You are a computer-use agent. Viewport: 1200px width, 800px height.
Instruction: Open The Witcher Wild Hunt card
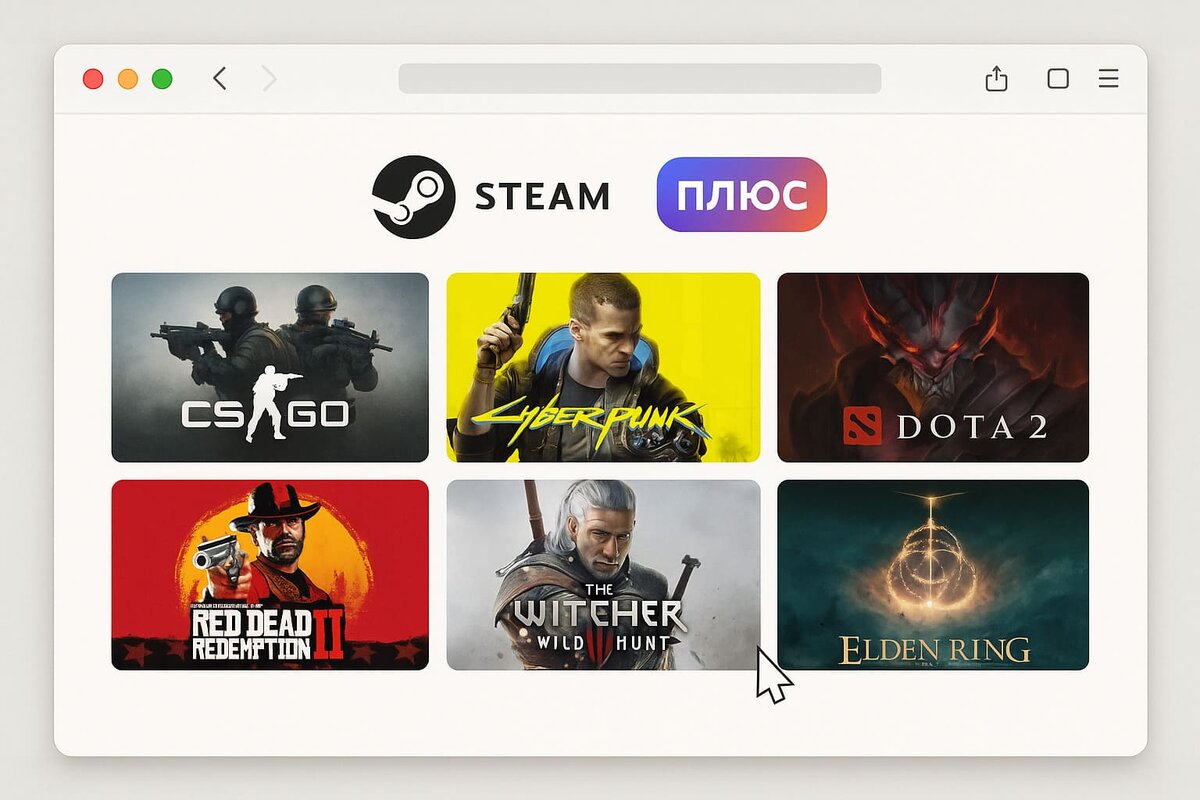pyautogui.click(x=603, y=574)
